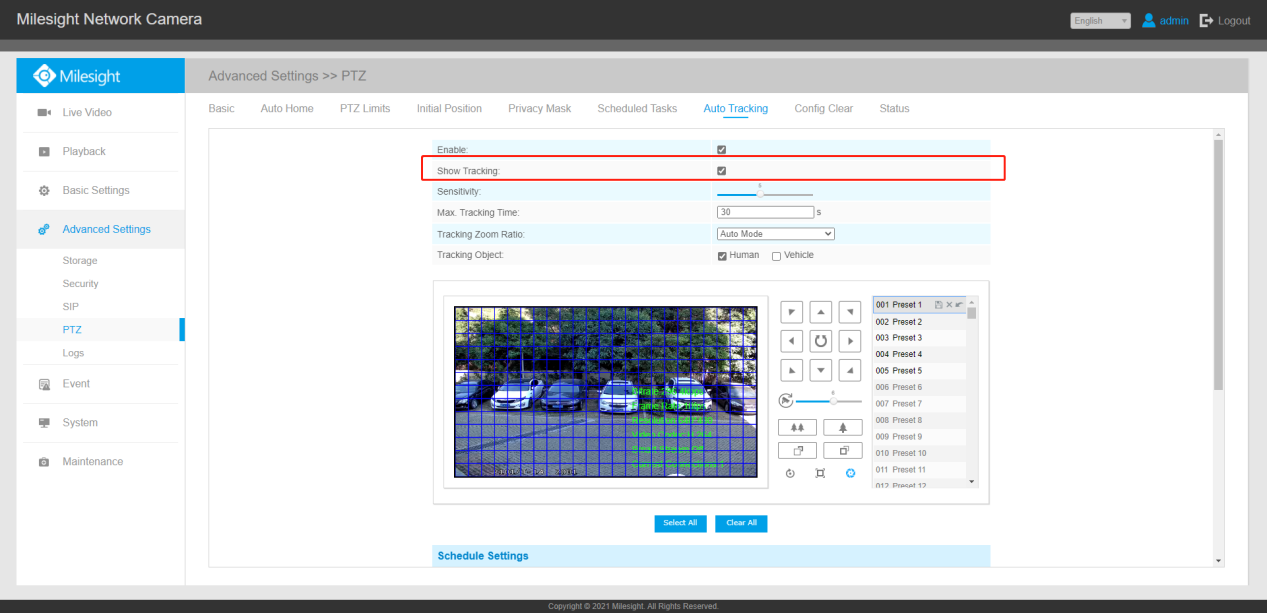Open the SIP settings item

(x=70, y=307)
